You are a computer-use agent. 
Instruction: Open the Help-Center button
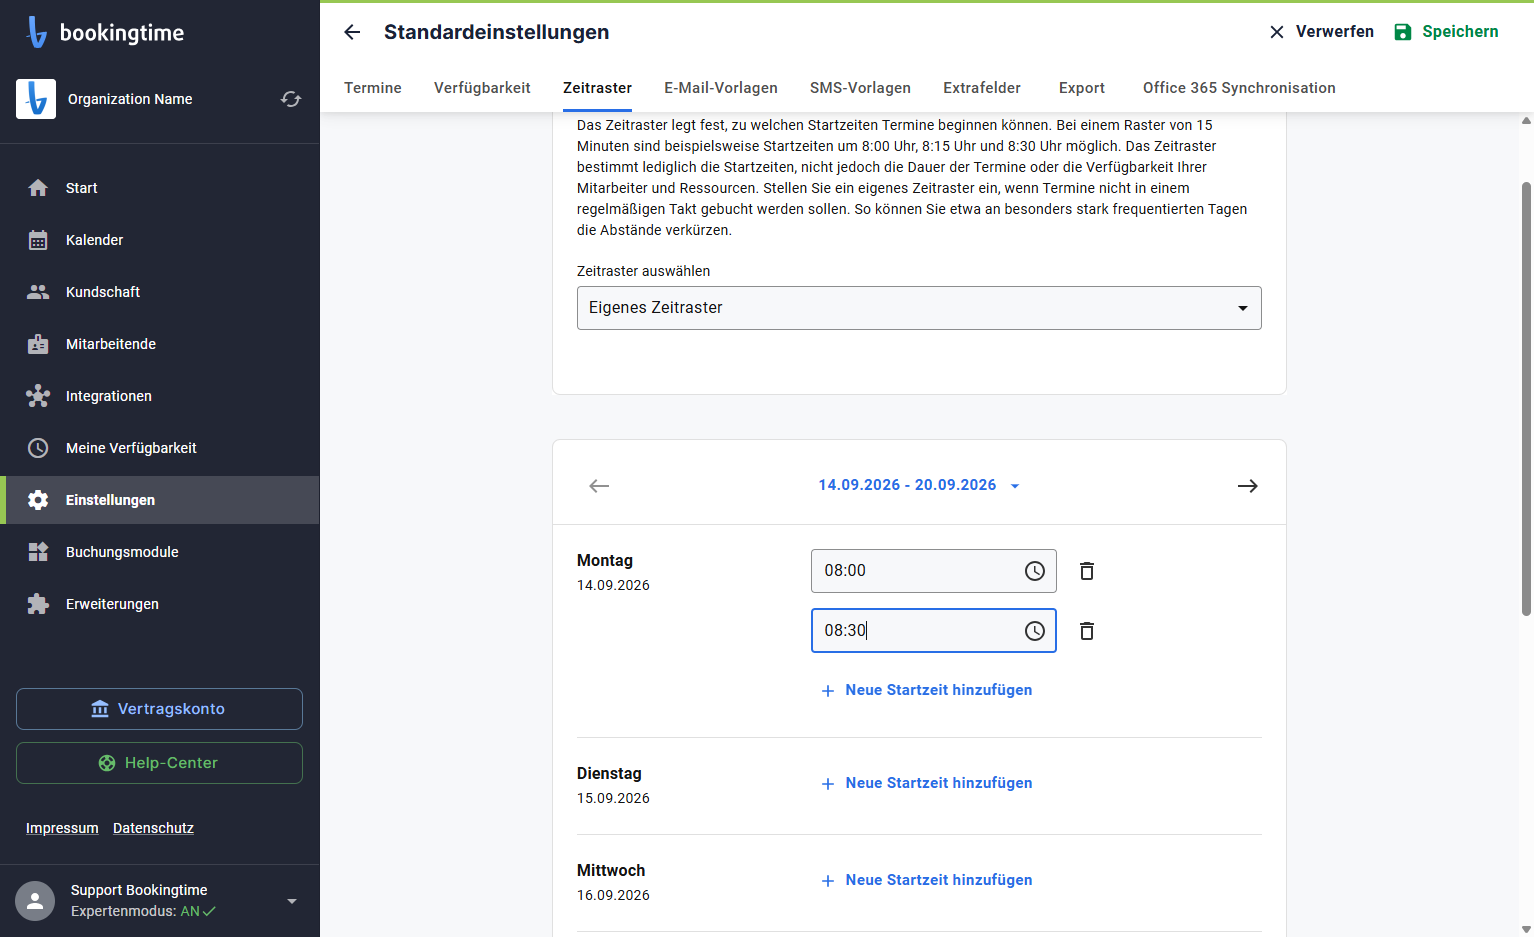pyautogui.click(x=159, y=763)
